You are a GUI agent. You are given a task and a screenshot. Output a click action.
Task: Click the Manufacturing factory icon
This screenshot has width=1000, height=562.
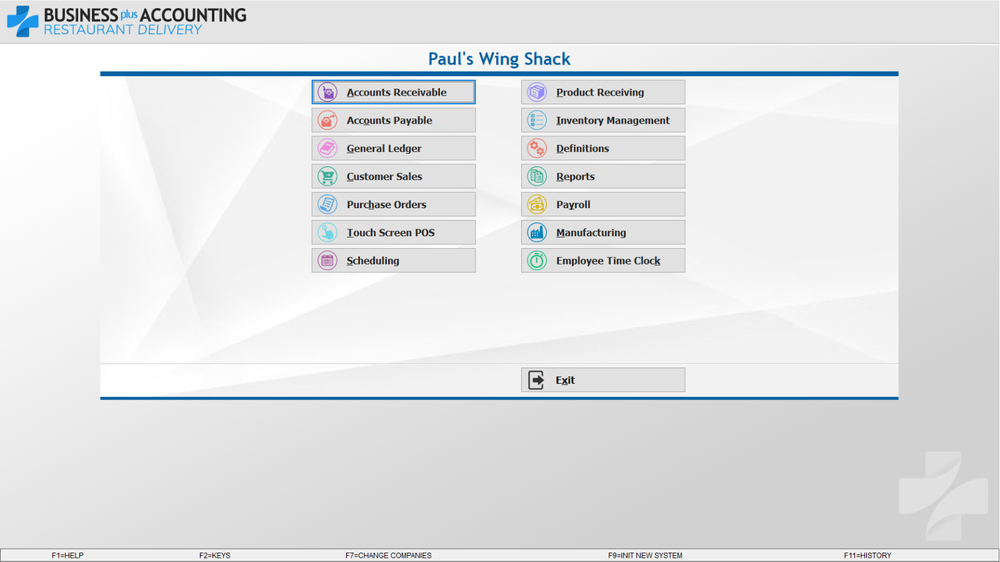point(537,232)
